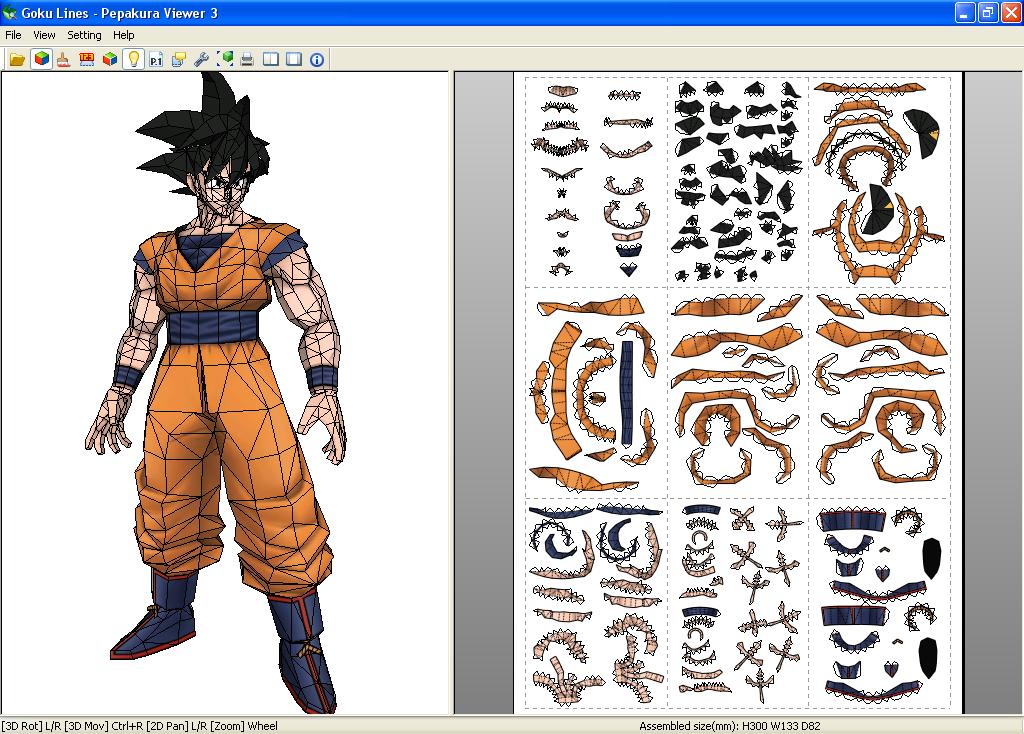Open the File menu

point(12,35)
